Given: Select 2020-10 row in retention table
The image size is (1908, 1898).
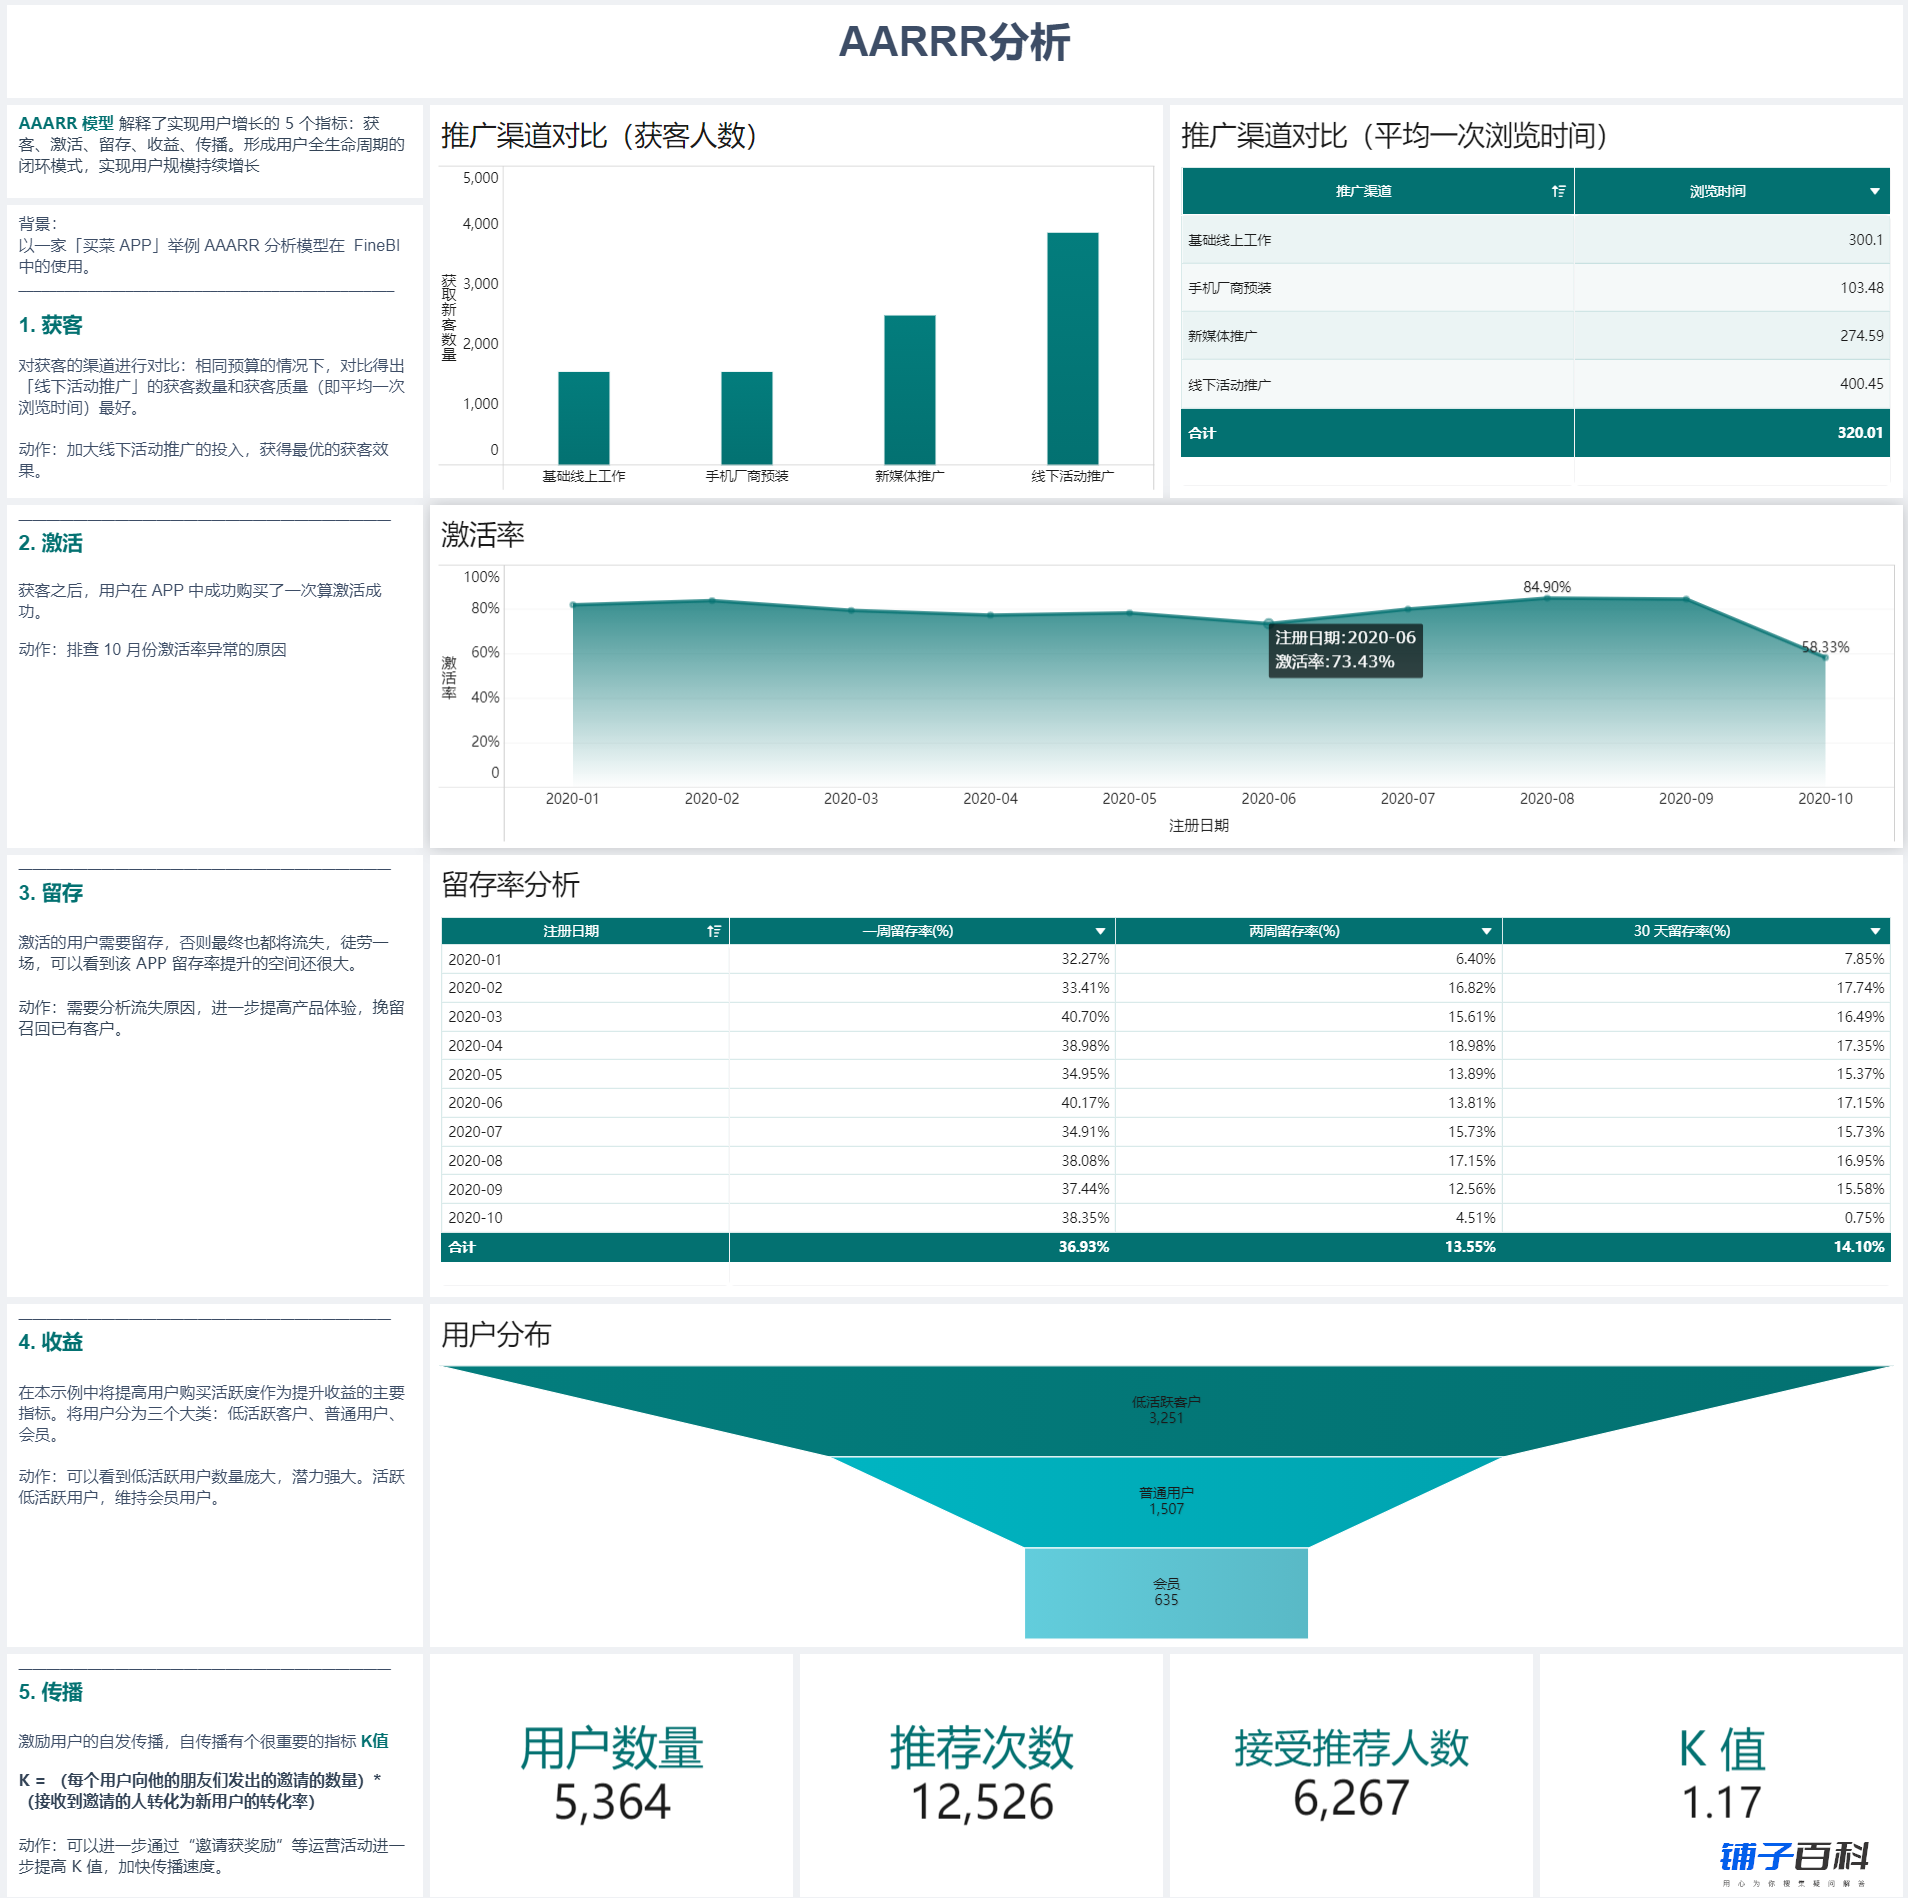Looking at the screenshot, I should [x=1165, y=1218].
